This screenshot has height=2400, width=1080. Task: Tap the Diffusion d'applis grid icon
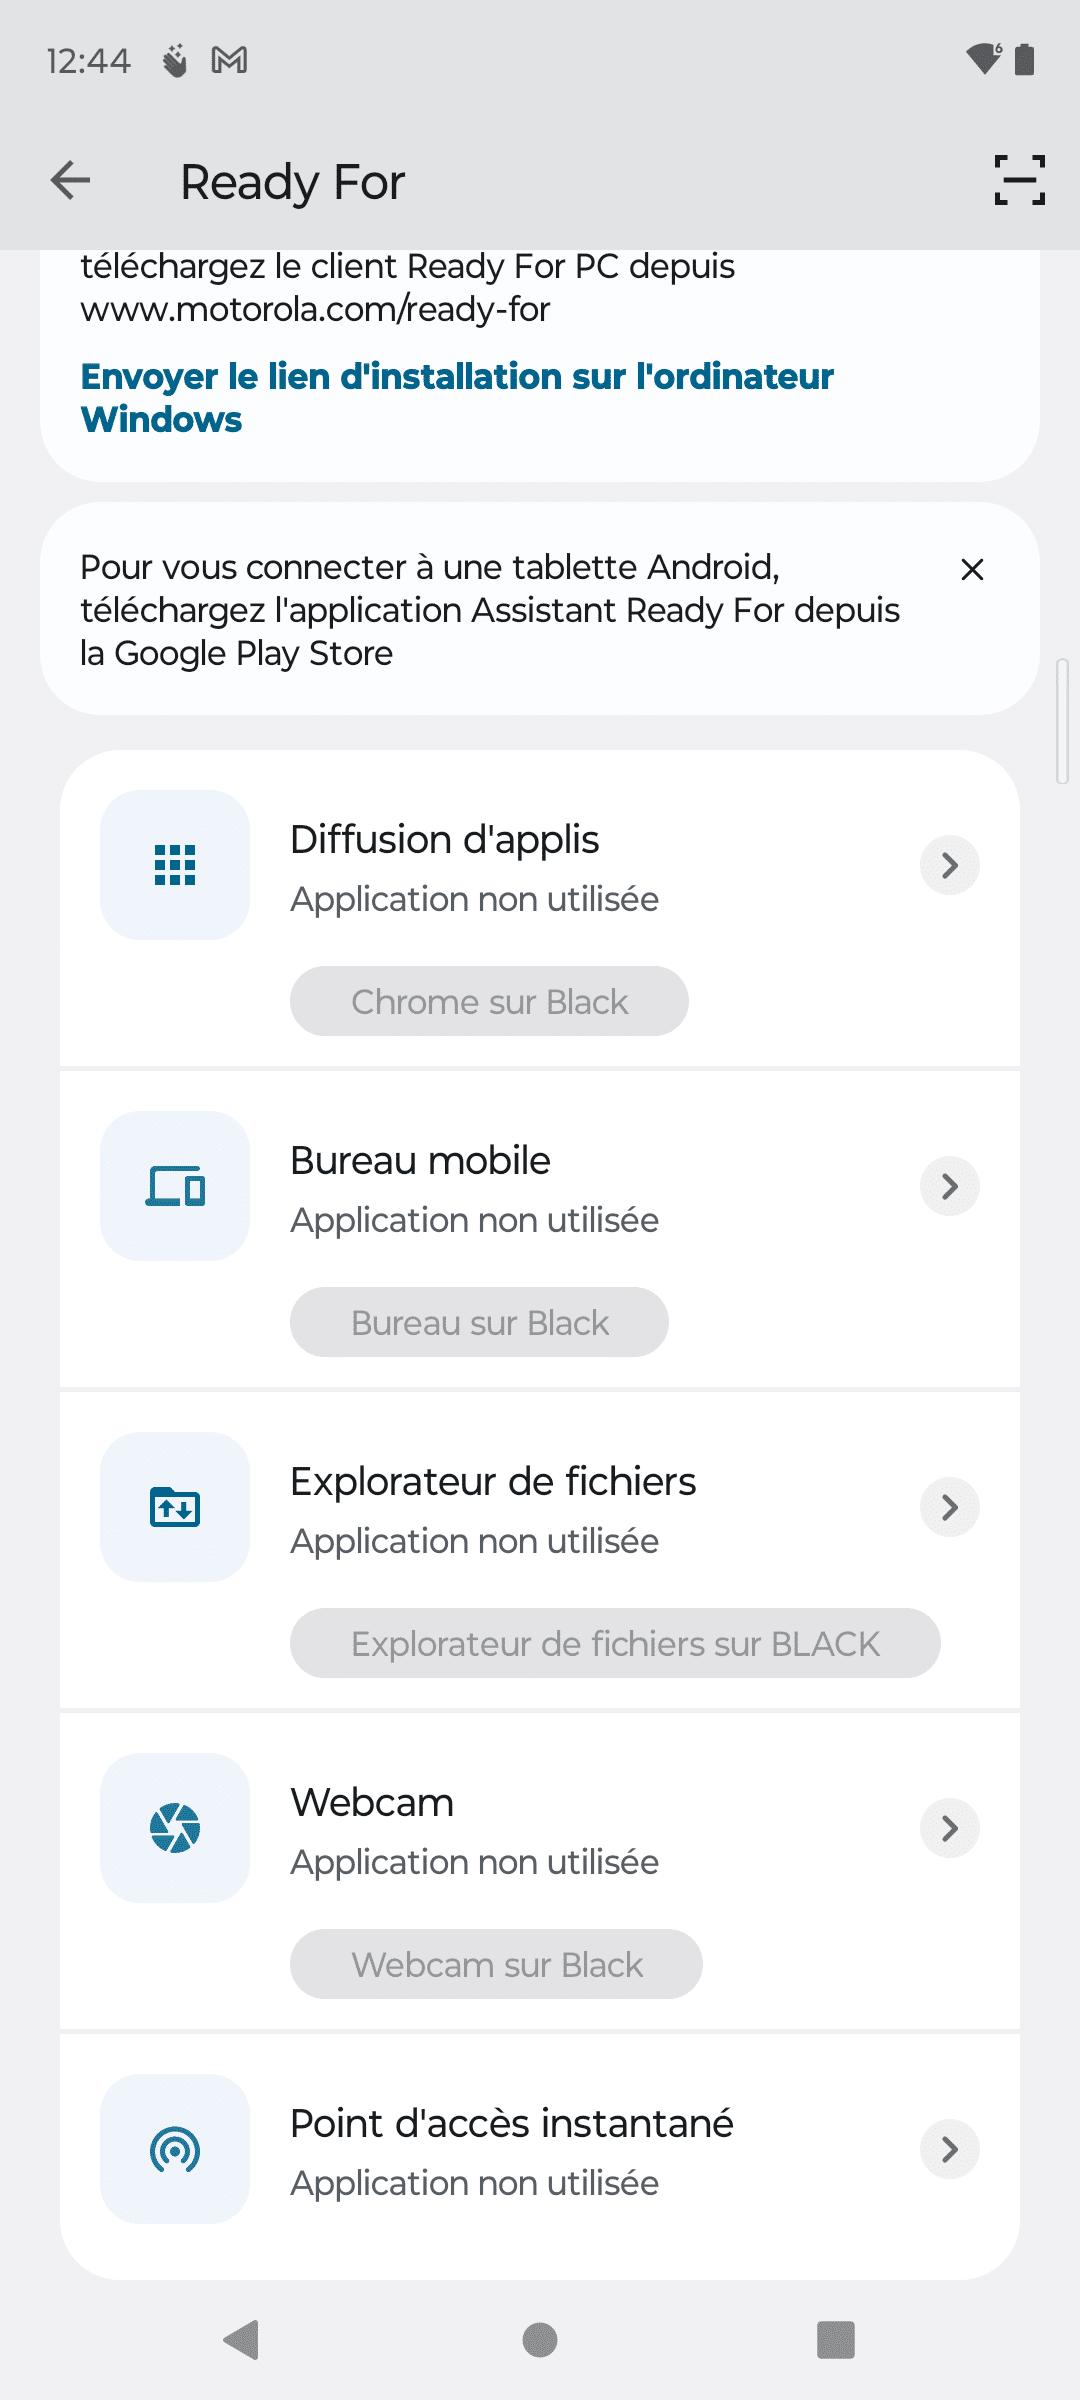coord(175,865)
